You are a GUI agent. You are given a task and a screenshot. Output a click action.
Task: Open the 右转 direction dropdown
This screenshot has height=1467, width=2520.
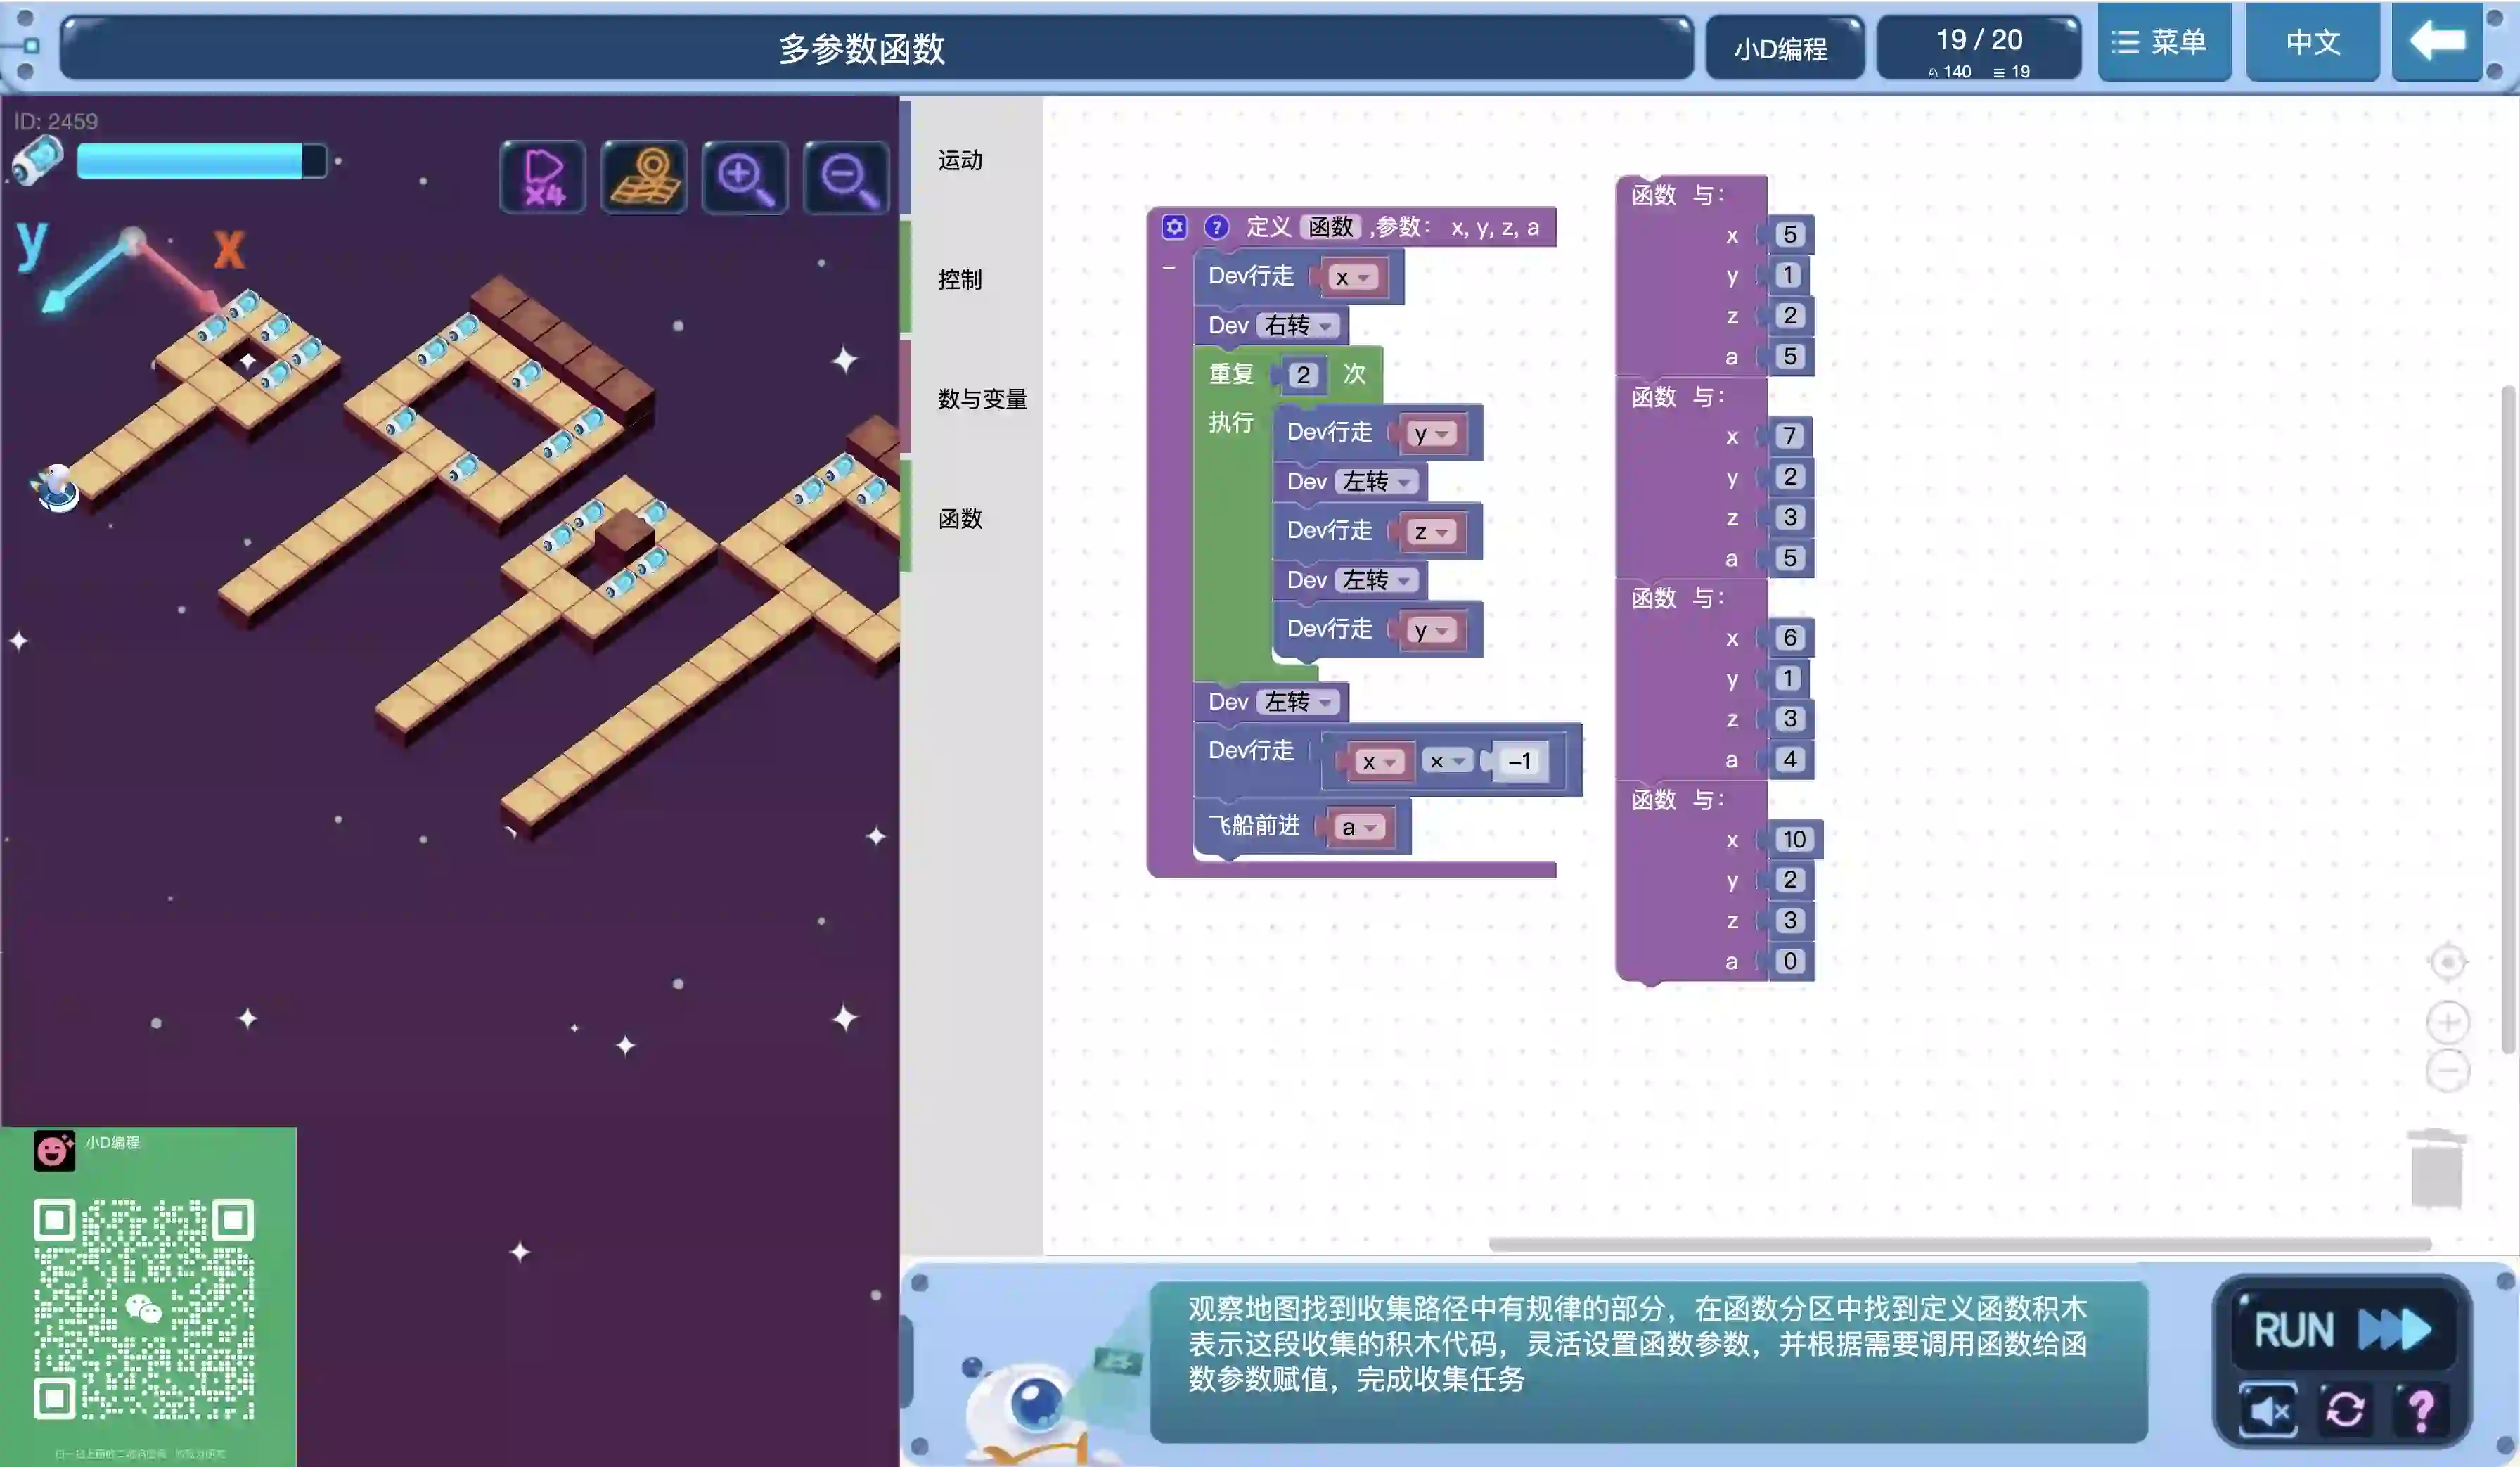pyautogui.click(x=1298, y=326)
